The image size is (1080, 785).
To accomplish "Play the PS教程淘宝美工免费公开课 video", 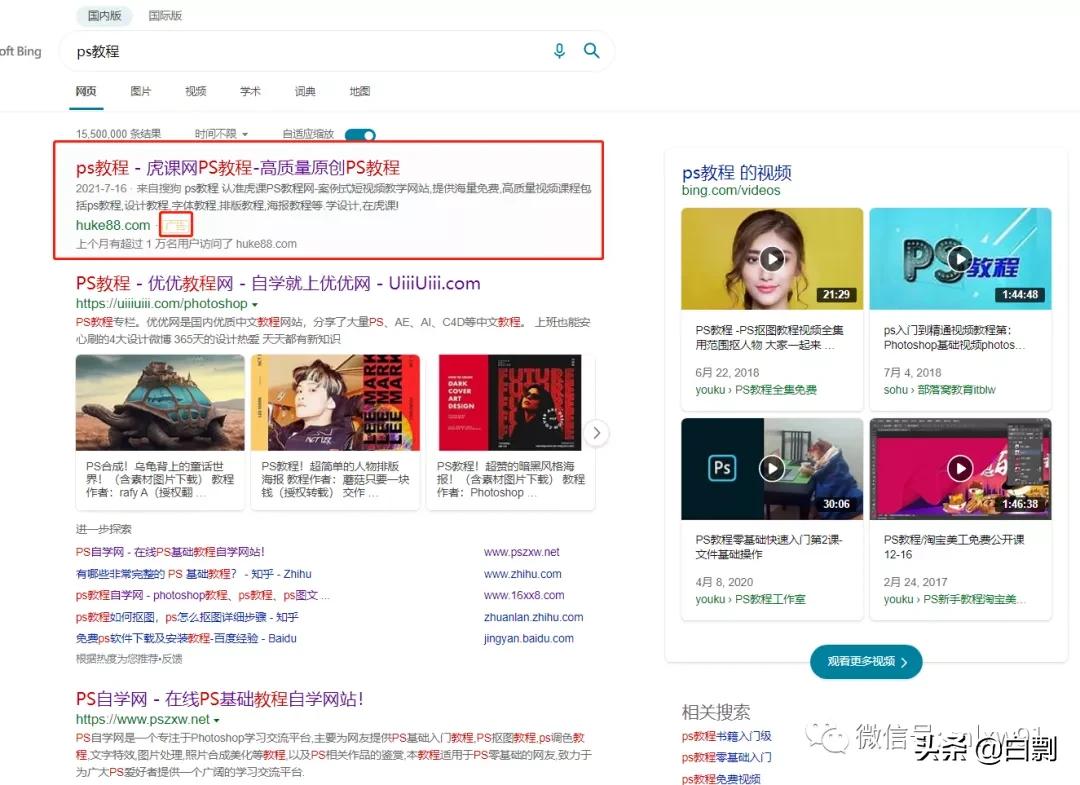I will 960,468.
